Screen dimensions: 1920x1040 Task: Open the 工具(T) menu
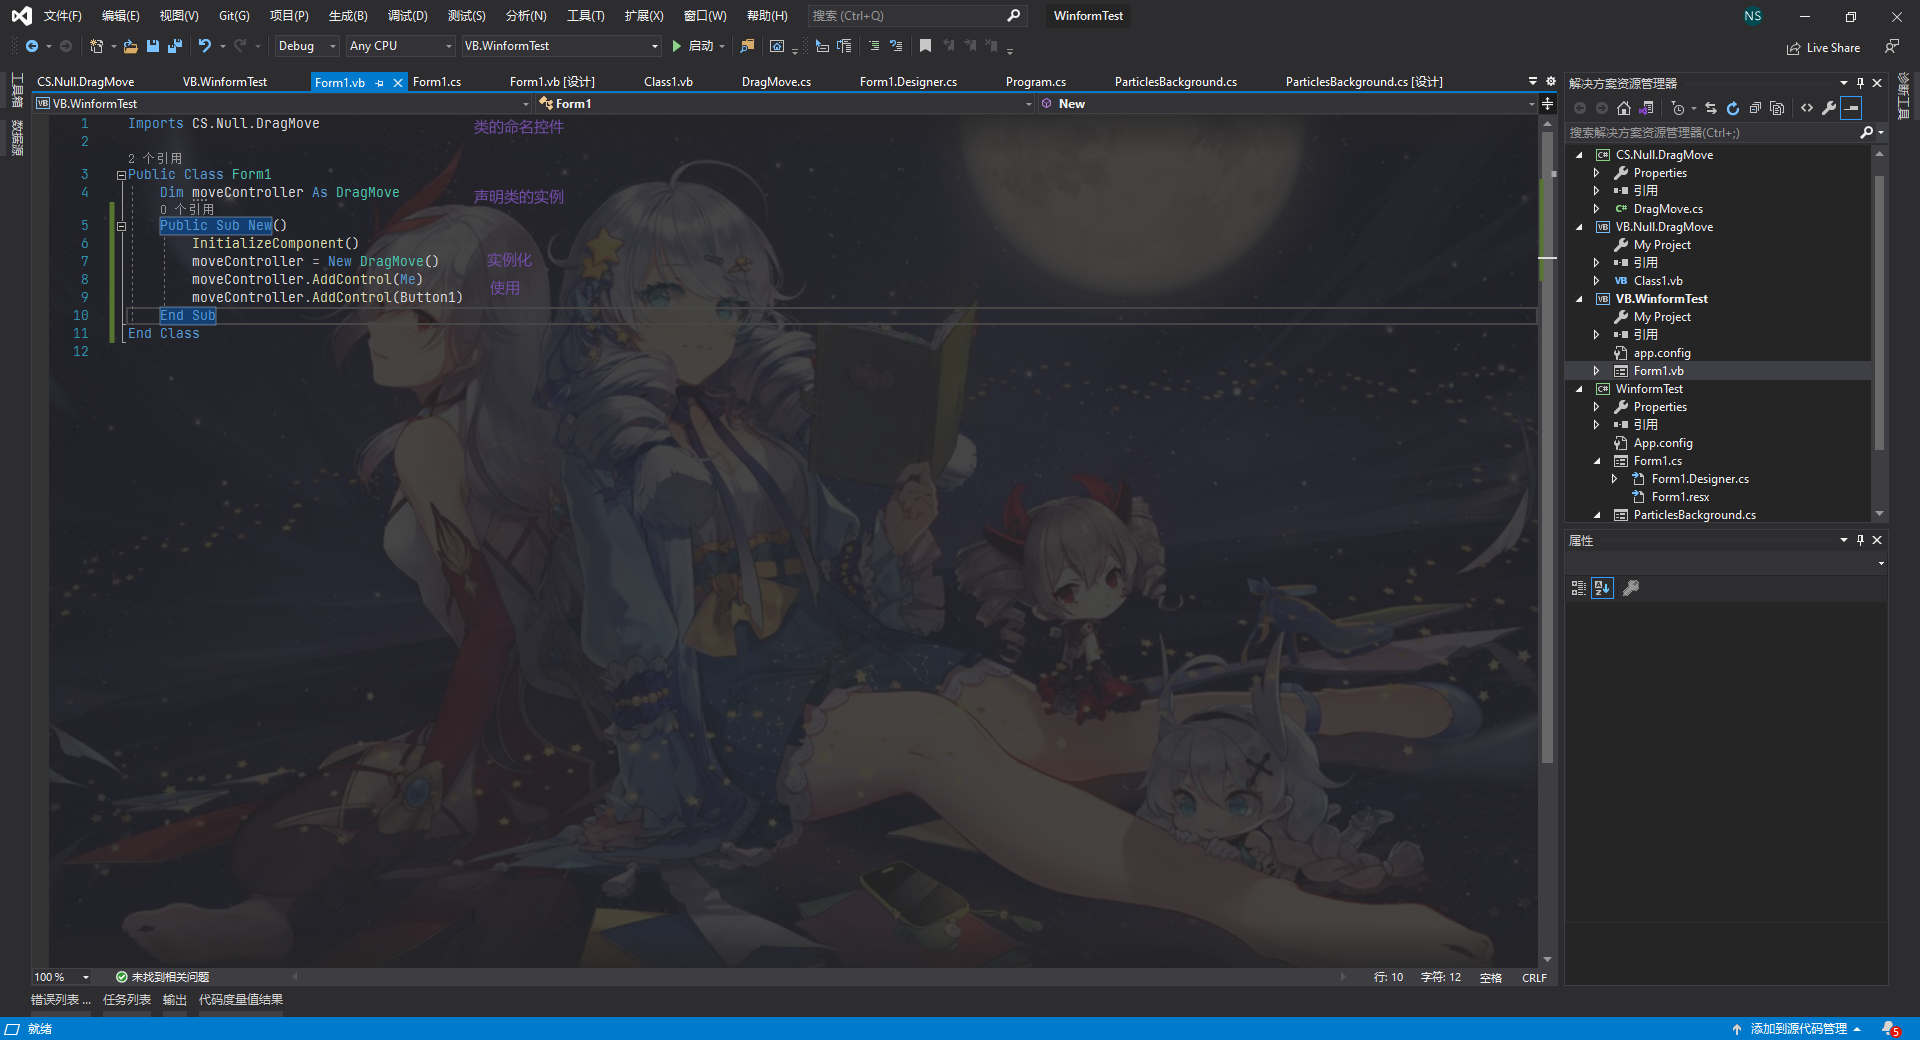click(x=585, y=16)
